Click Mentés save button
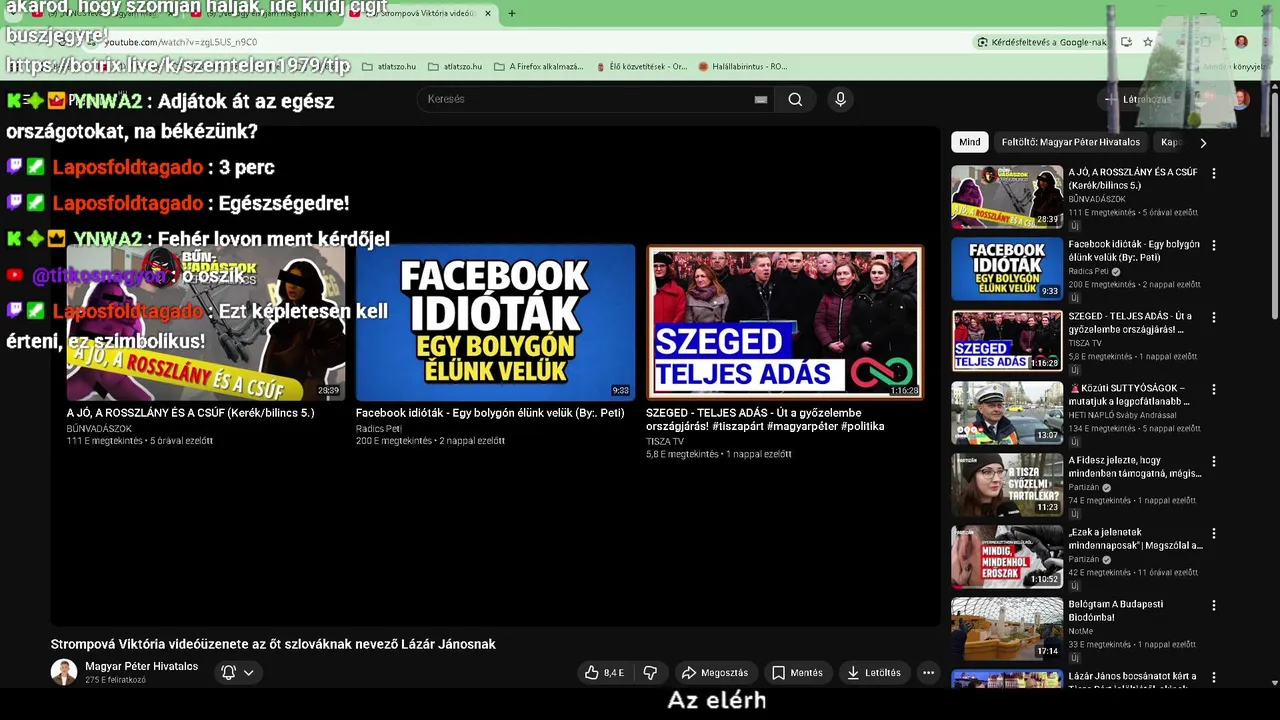Viewport: 1280px width, 720px height. pyautogui.click(x=797, y=673)
